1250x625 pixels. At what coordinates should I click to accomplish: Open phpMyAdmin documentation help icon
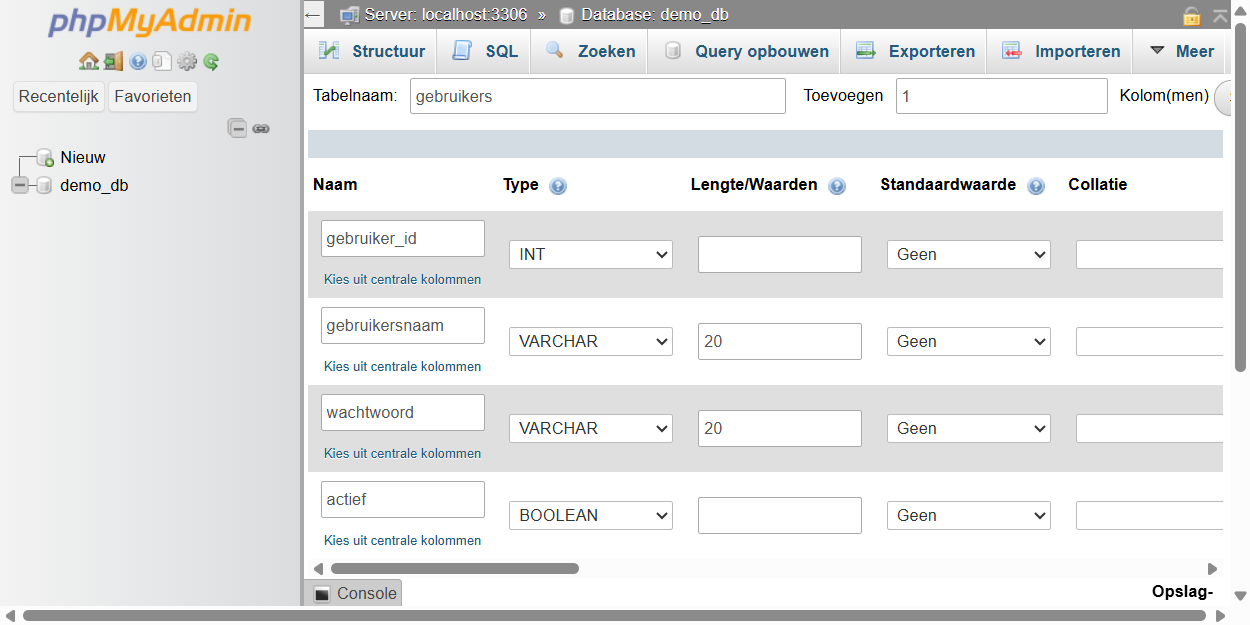point(138,62)
